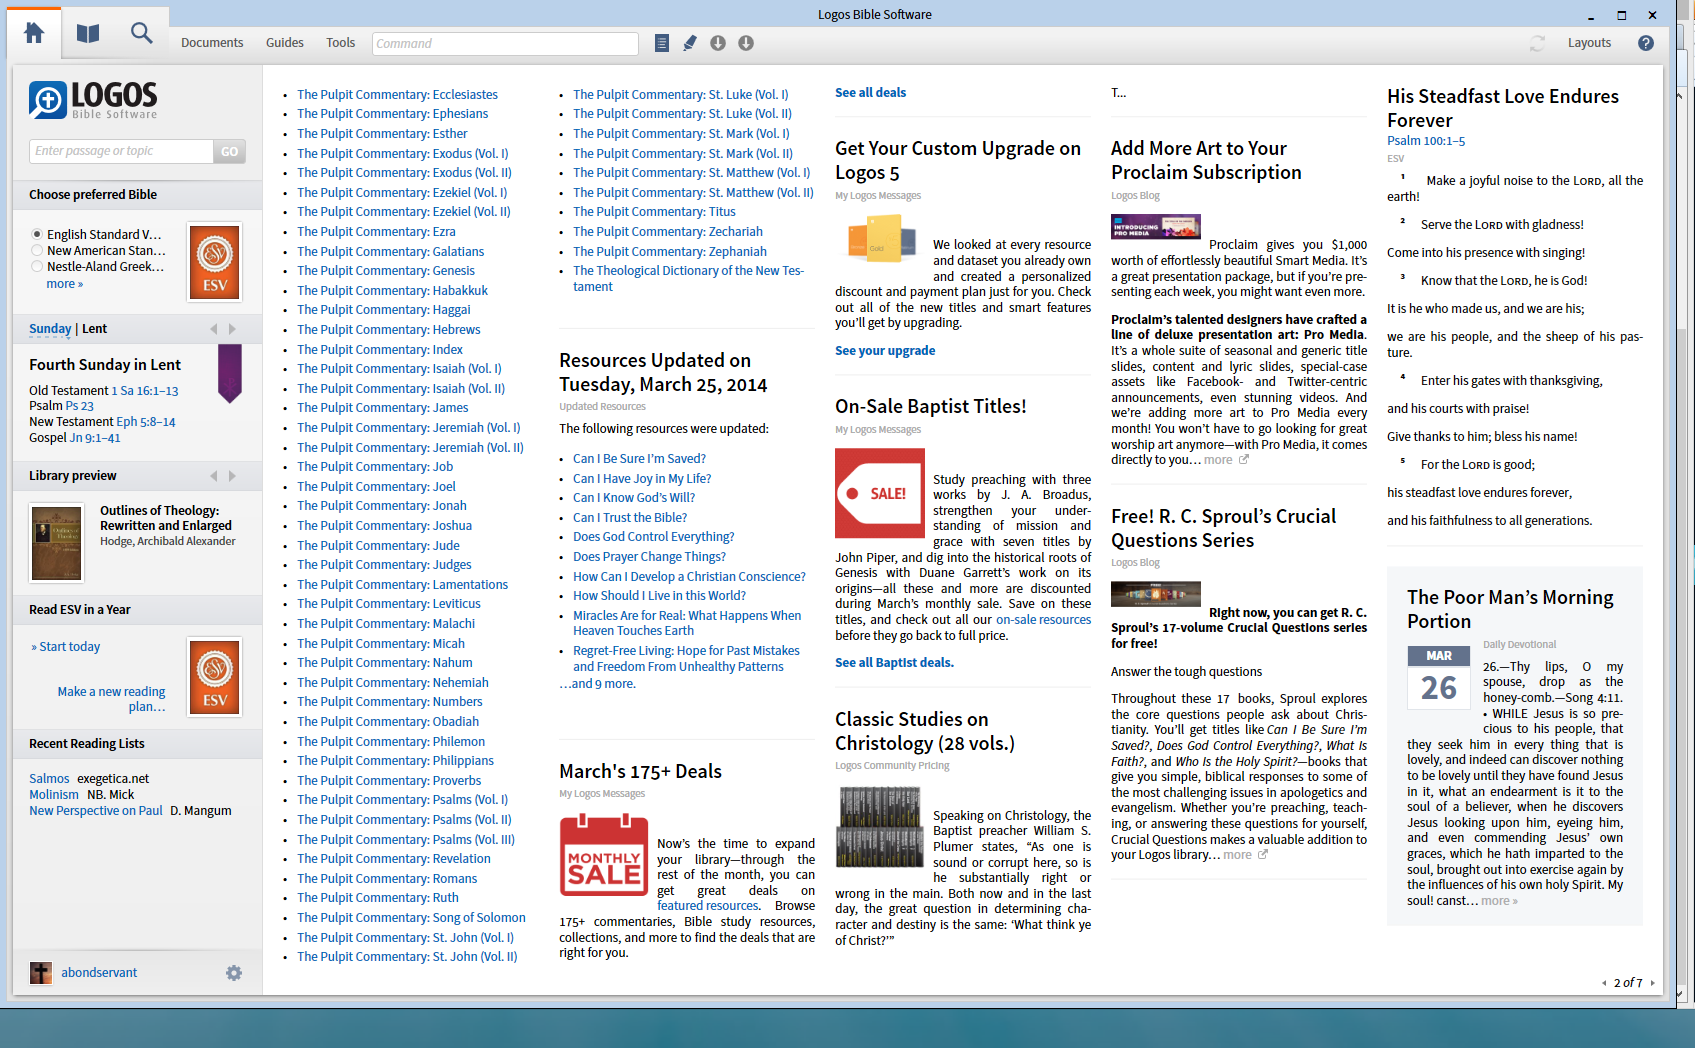Image resolution: width=1695 pixels, height=1048 pixels.
Task: Open 'The Pulpit Commentary: Titus'
Action: click(654, 212)
